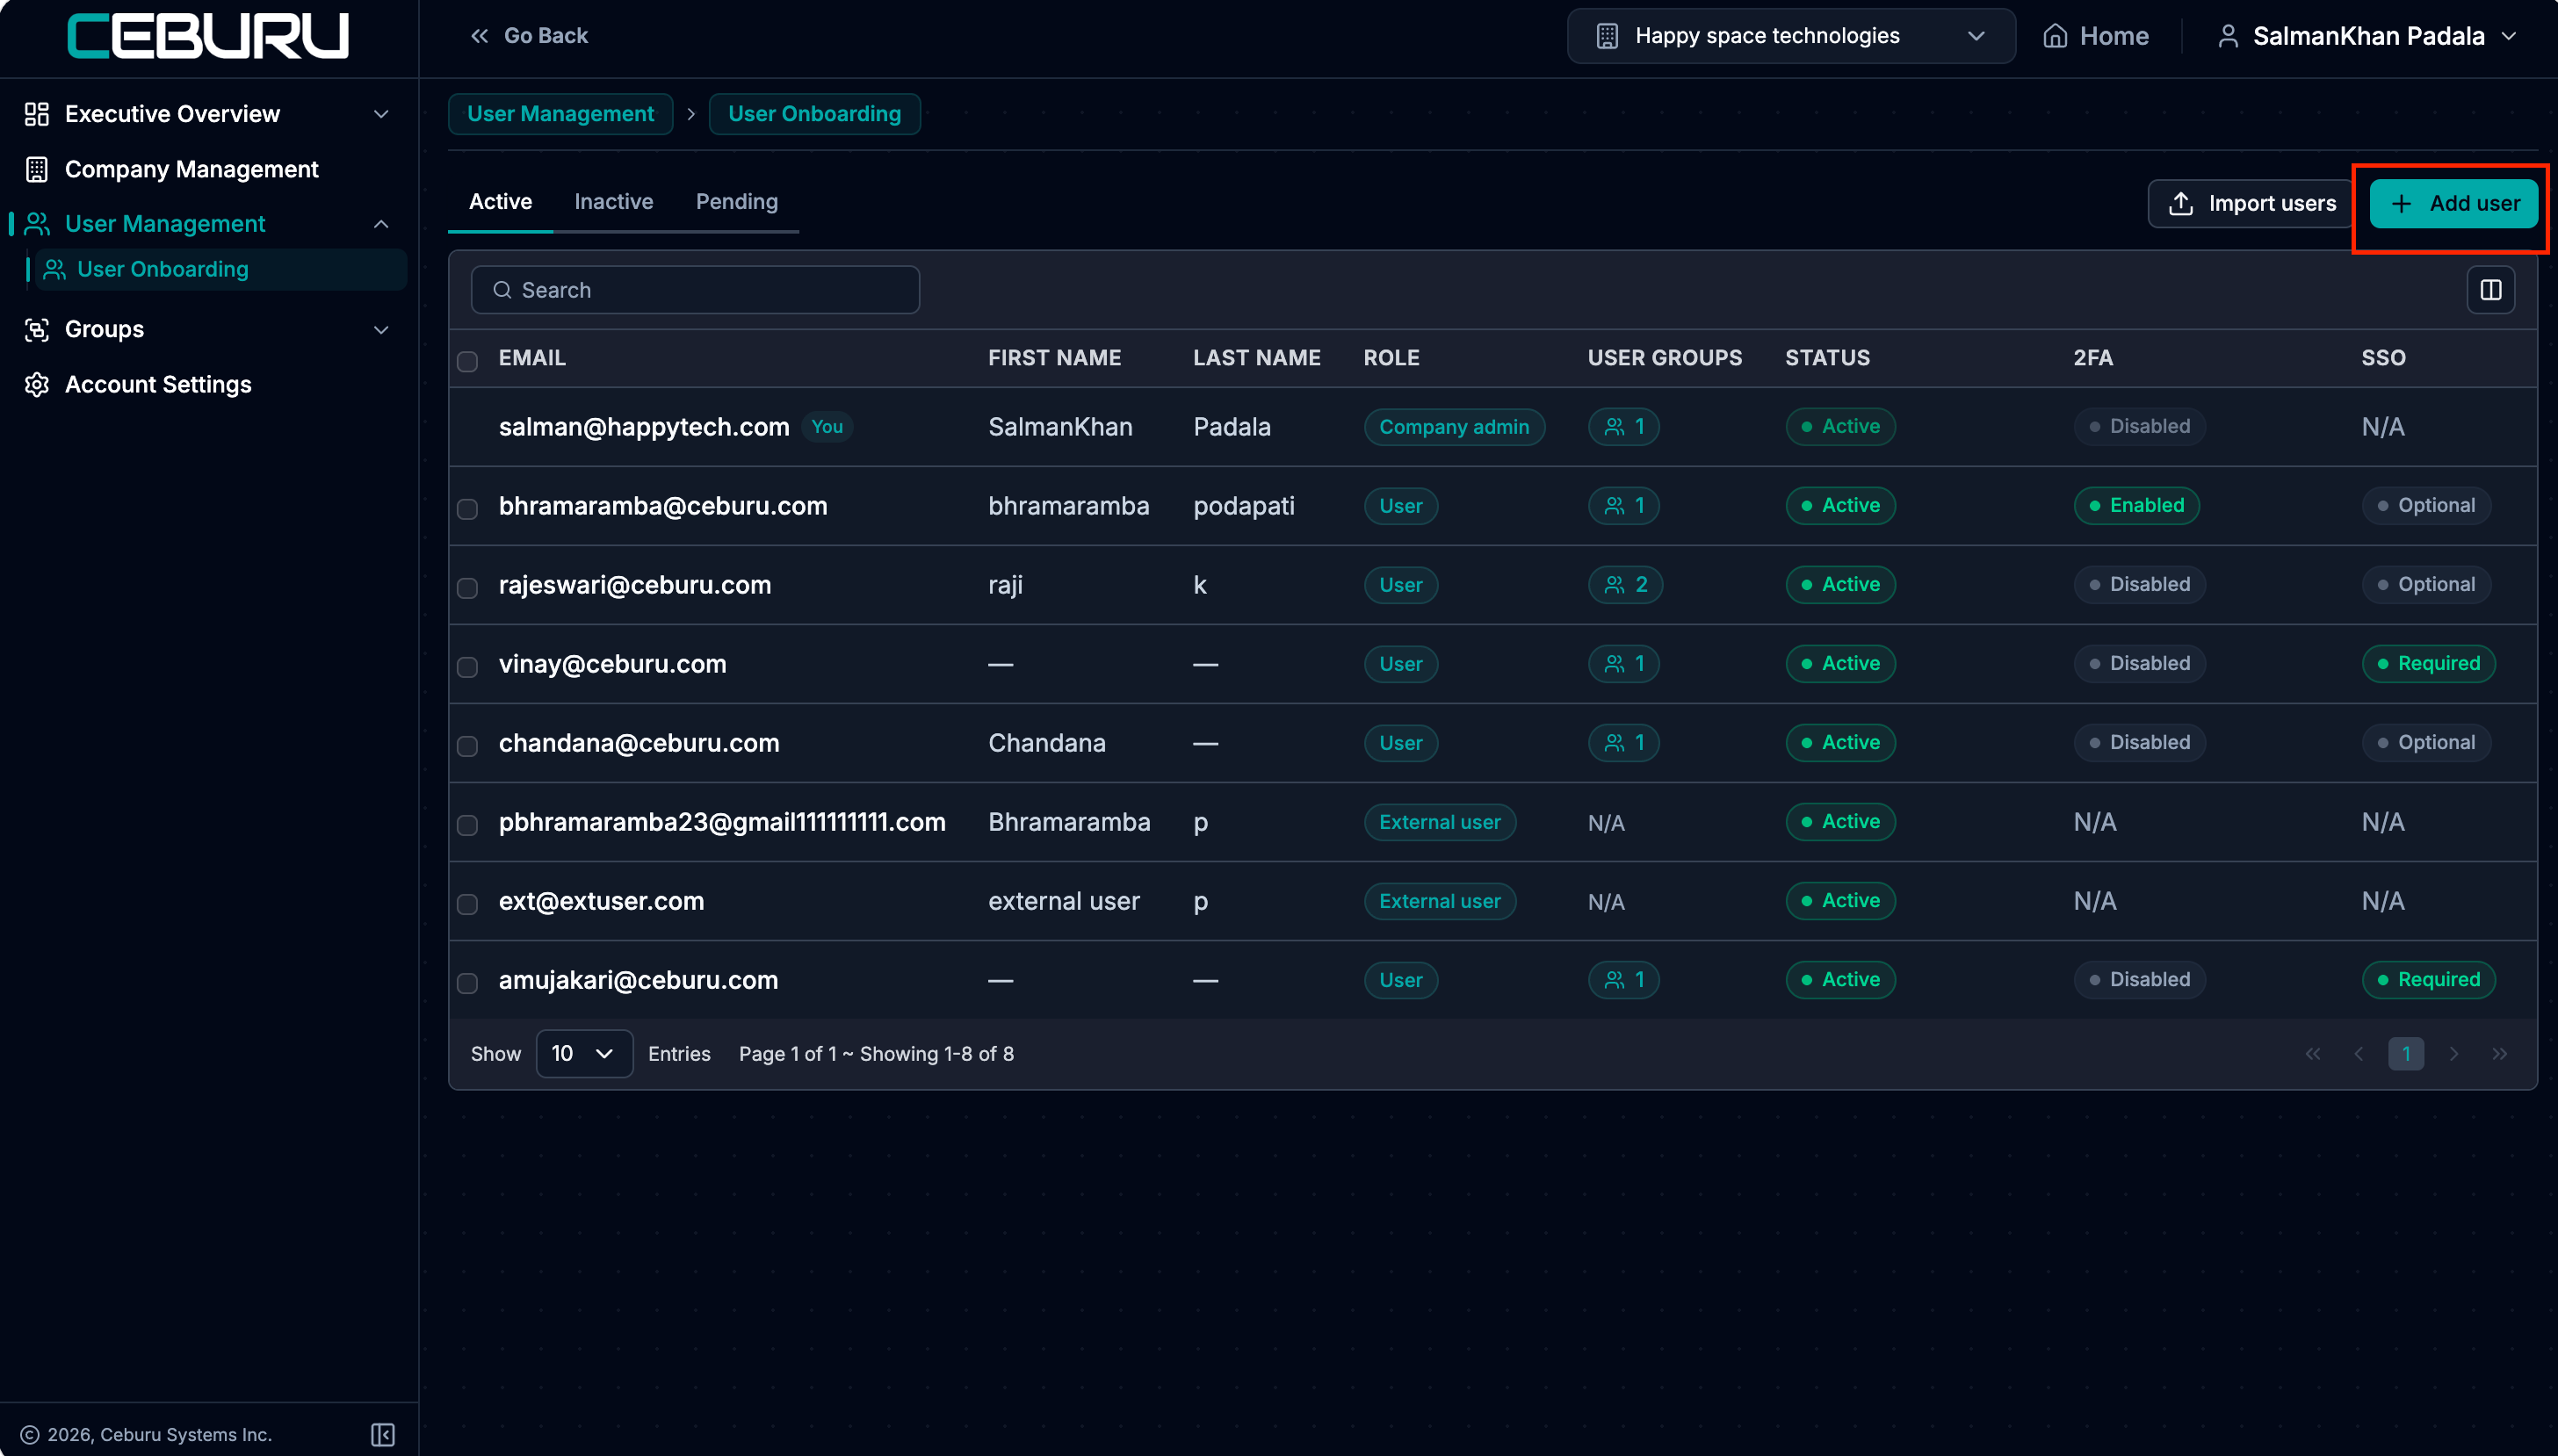2558x1456 pixels.
Task: Click the You badge next to salman@happytech.com
Action: click(826, 427)
